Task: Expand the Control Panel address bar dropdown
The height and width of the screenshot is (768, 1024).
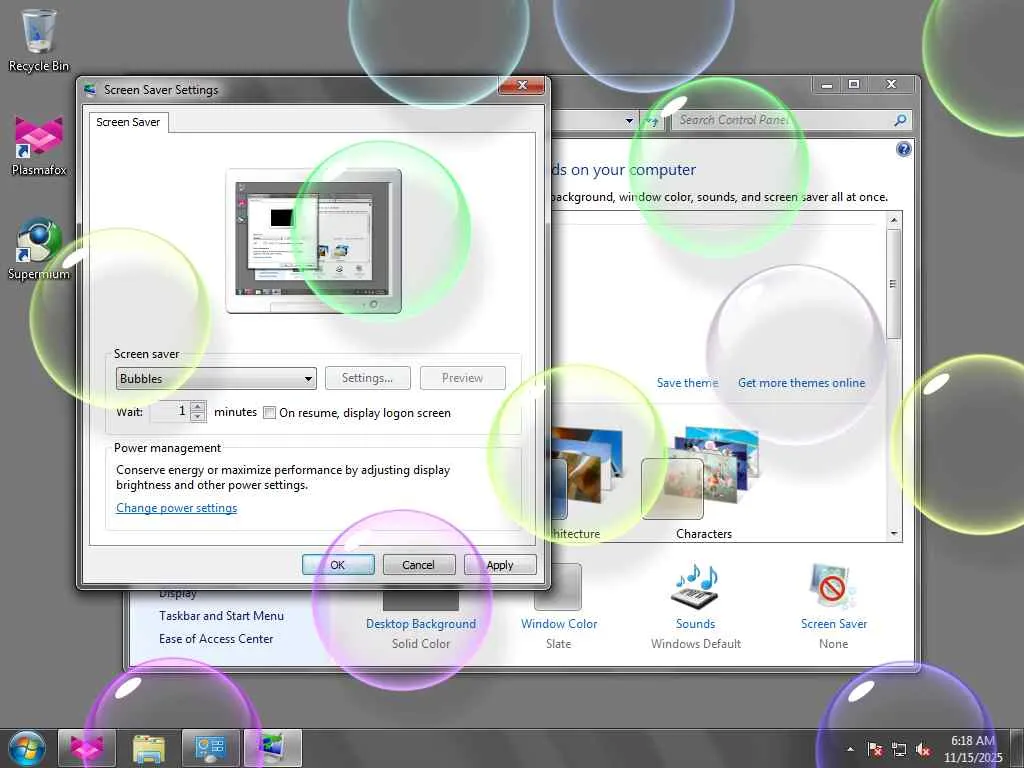Action: (629, 120)
